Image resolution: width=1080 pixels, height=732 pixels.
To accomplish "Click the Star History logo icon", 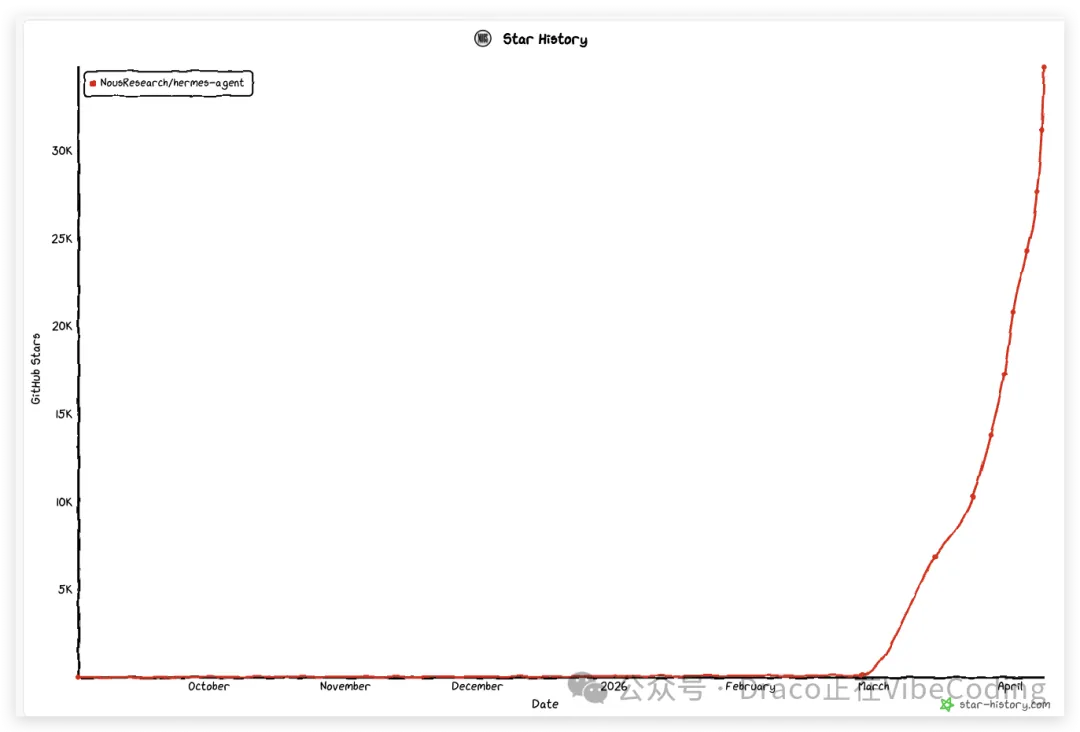I will (x=483, y=39).
